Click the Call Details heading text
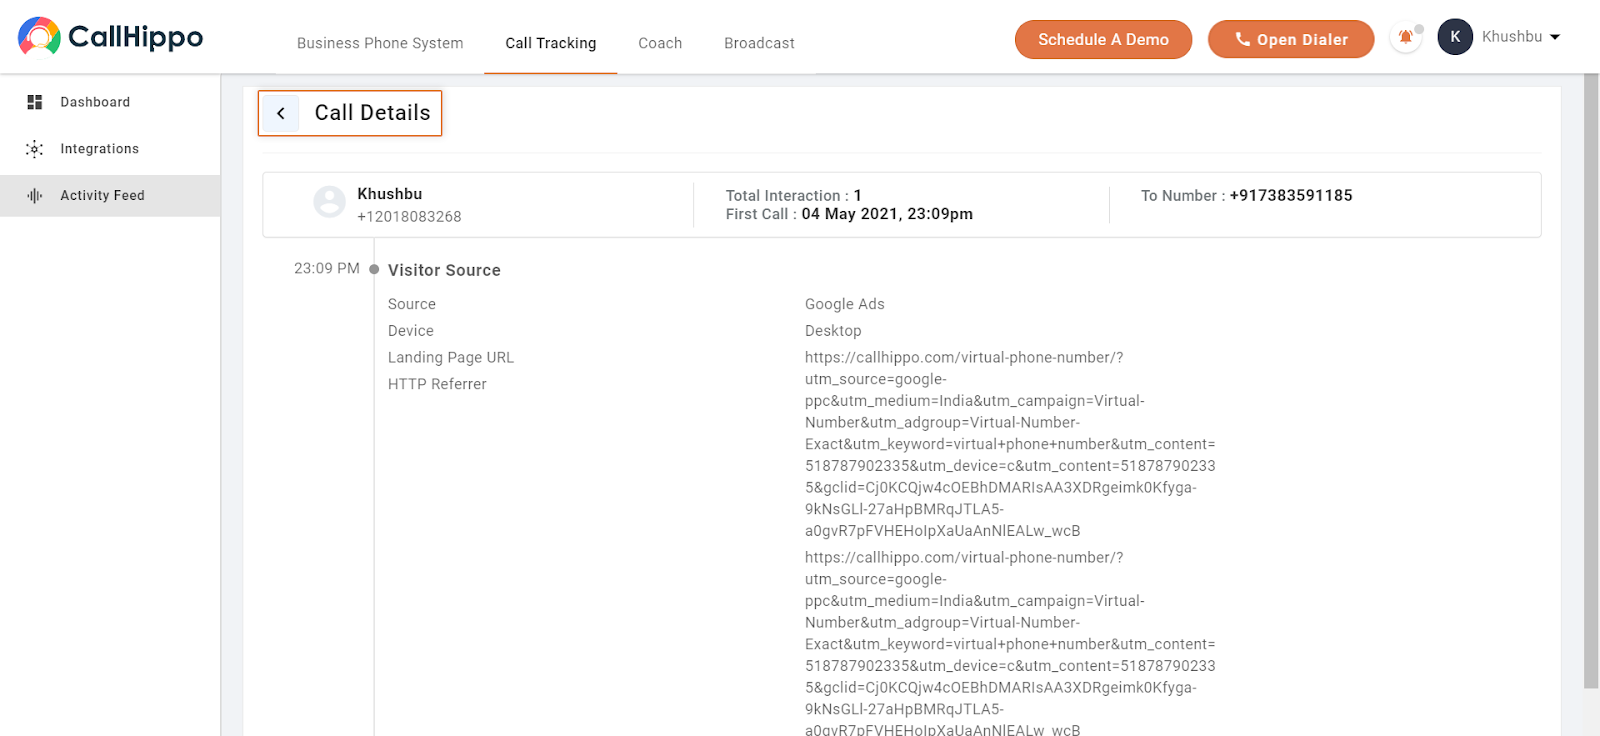This screenshot has width=1600, height=736. click(x=373, y=113)
